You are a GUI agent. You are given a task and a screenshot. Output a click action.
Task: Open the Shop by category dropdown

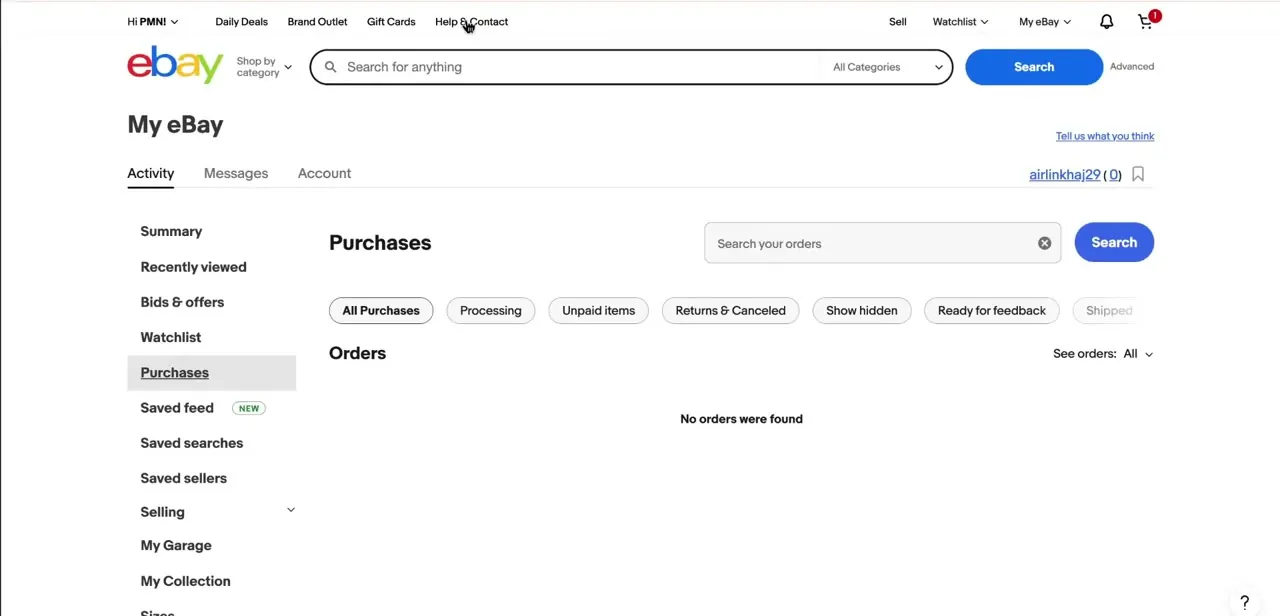point(264,67)
